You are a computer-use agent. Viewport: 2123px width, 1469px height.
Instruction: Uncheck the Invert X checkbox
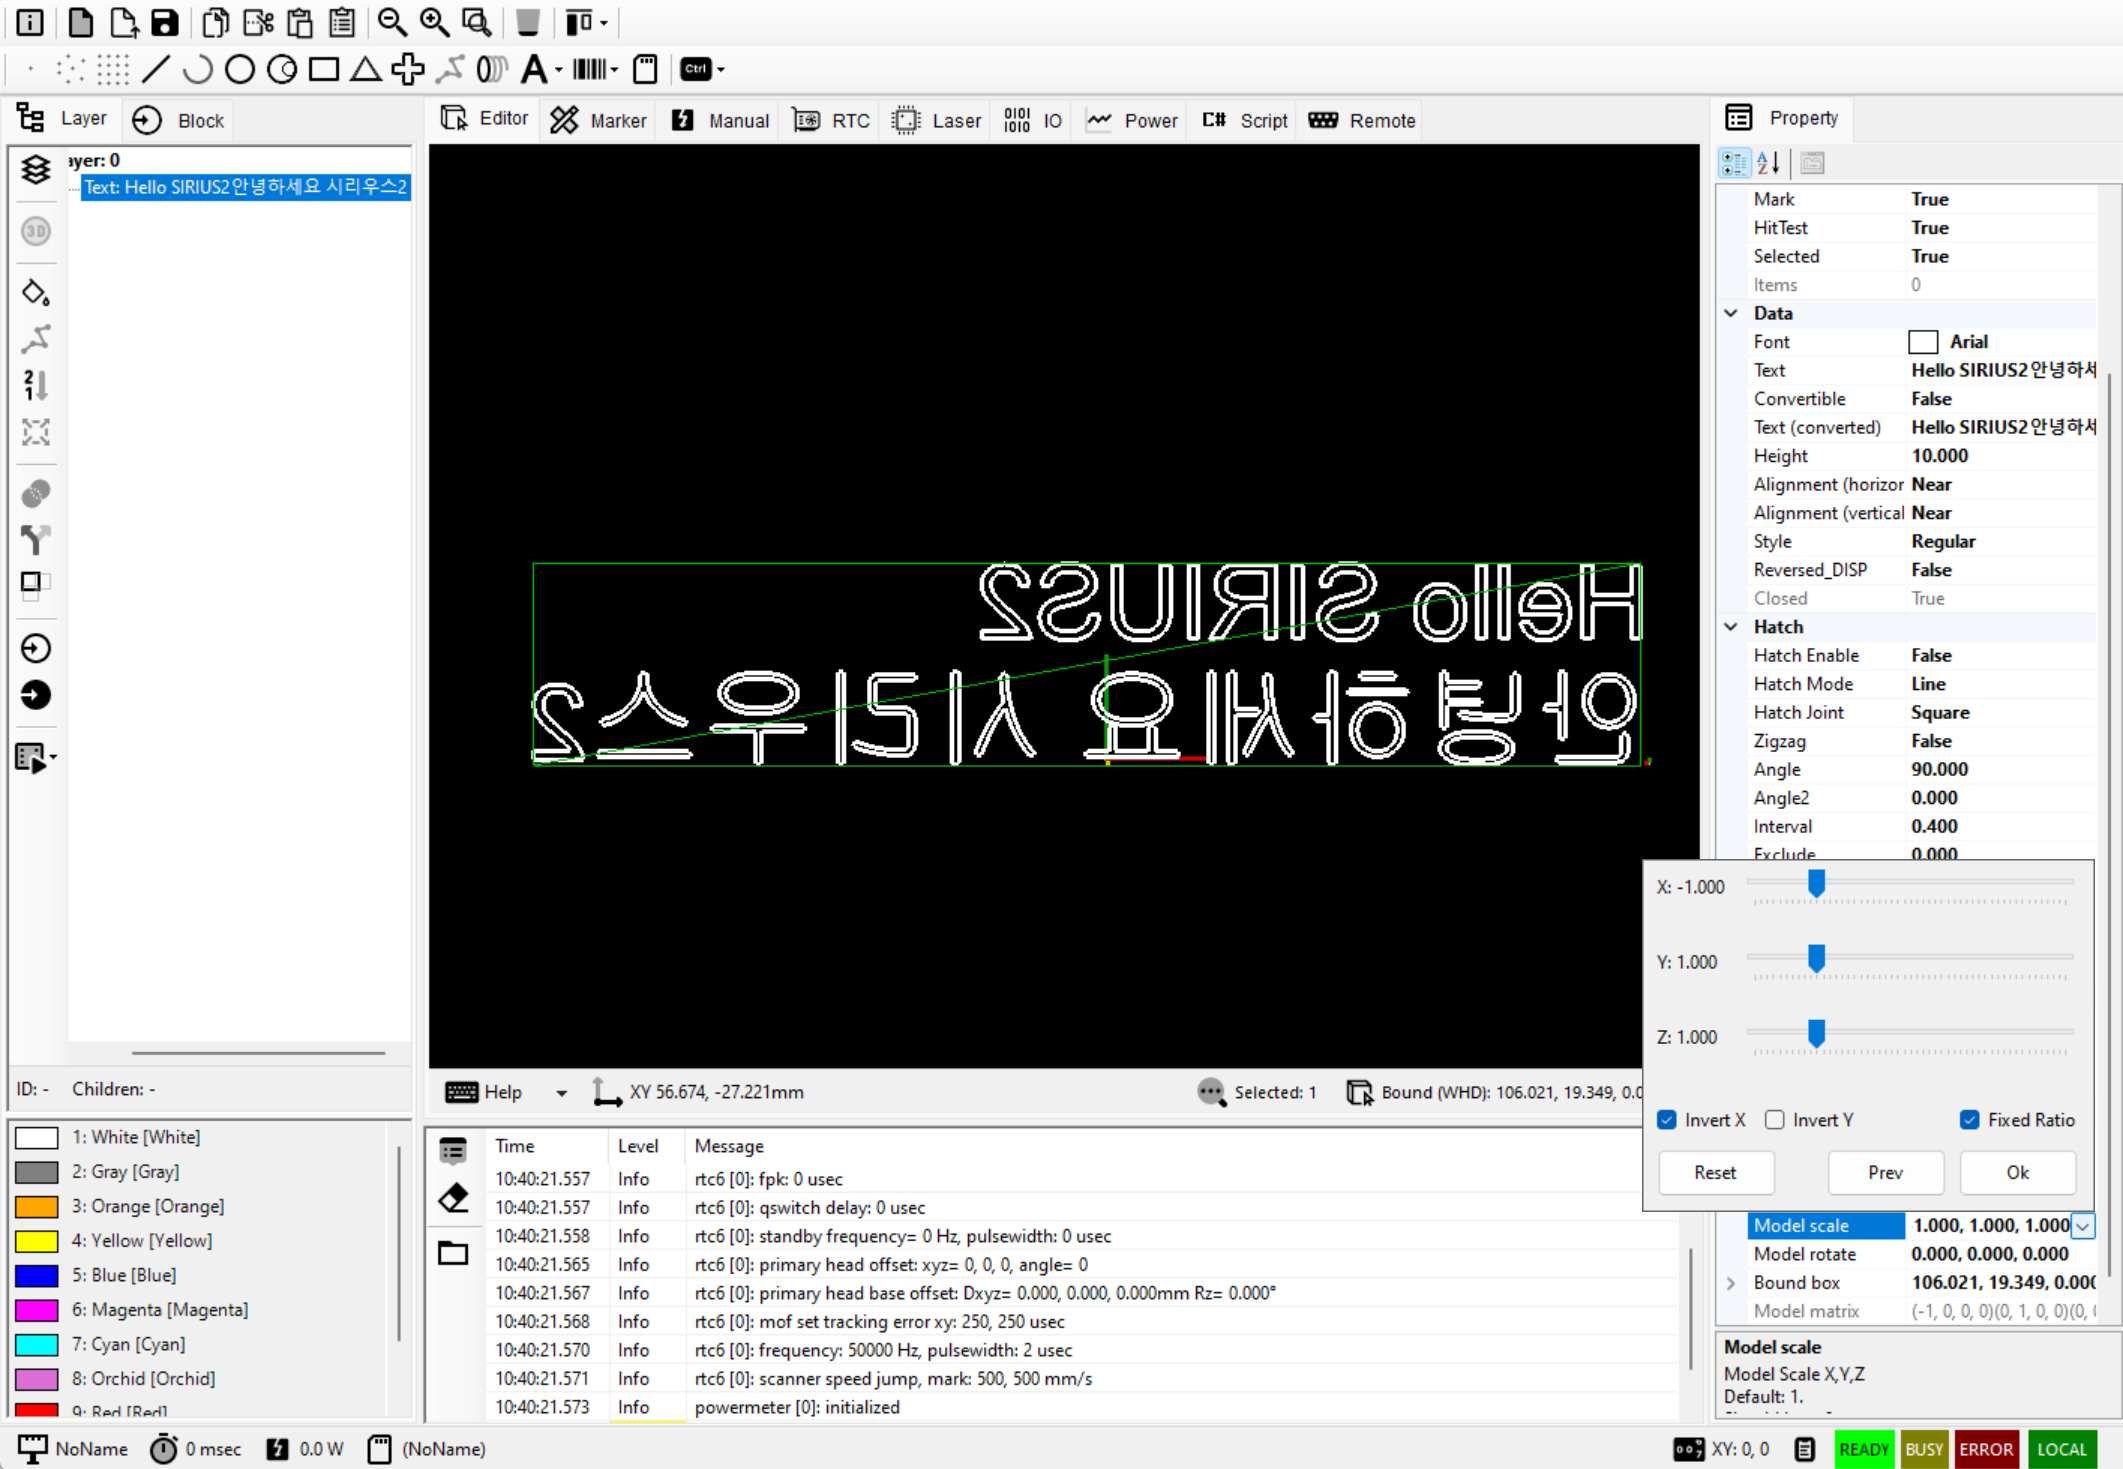click(x=1667, y=1120)
